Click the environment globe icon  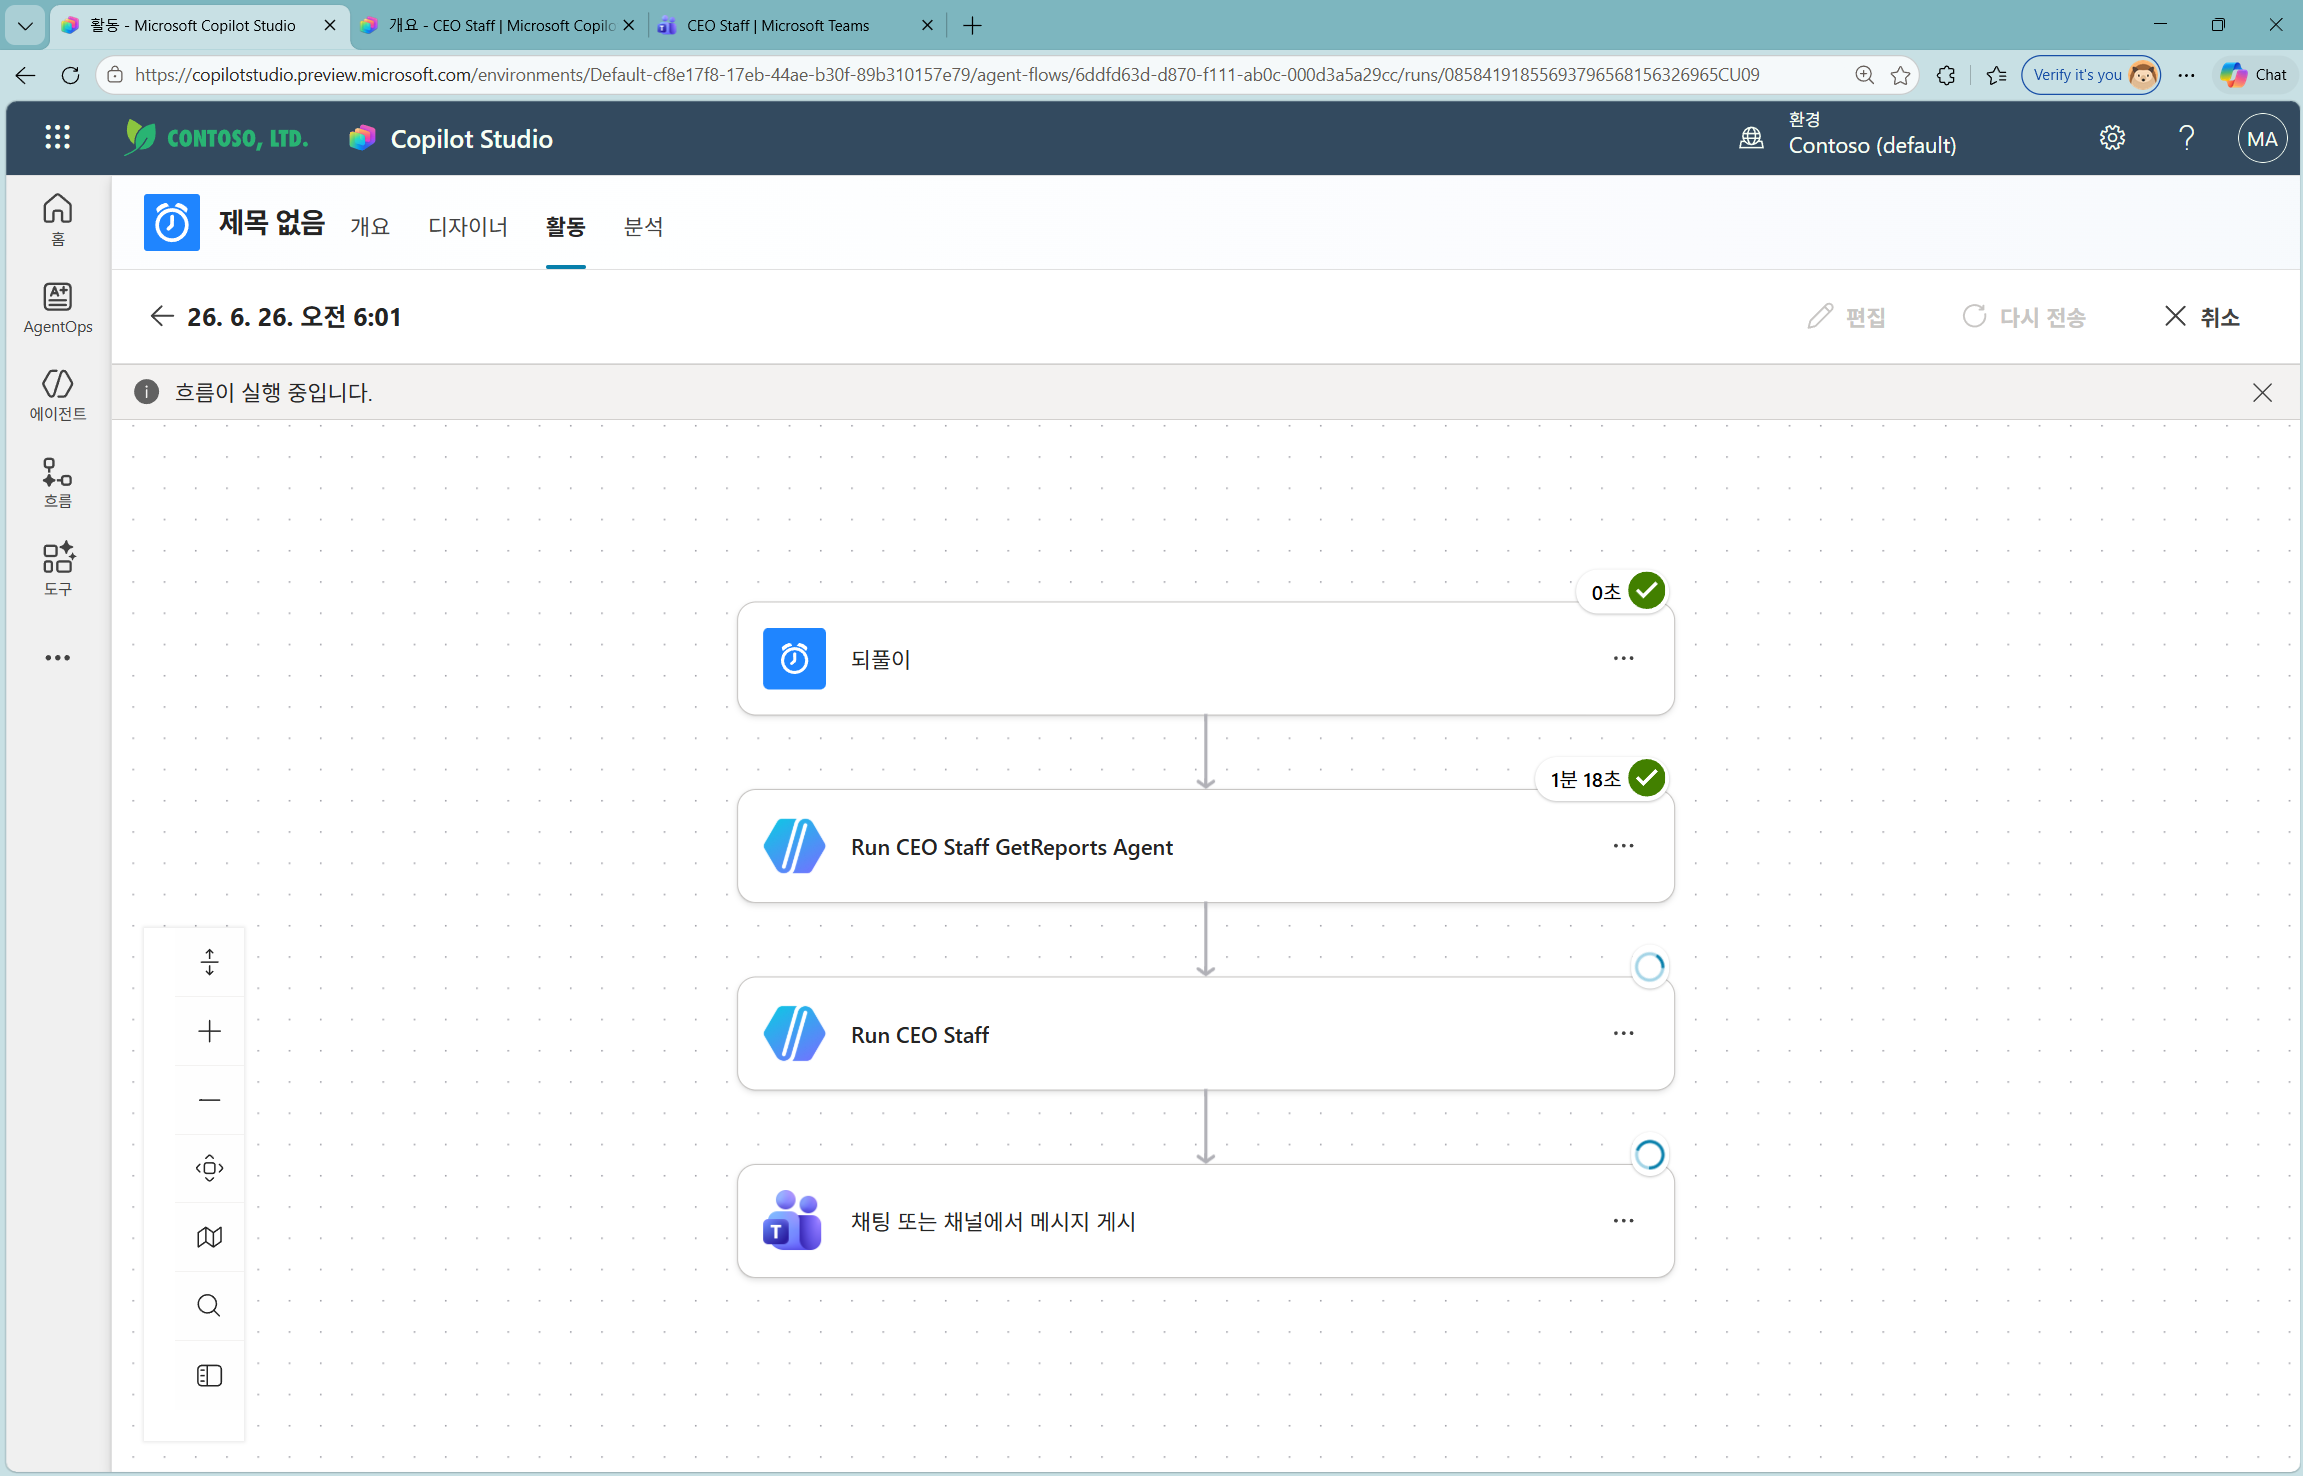tap(1751, 138)
